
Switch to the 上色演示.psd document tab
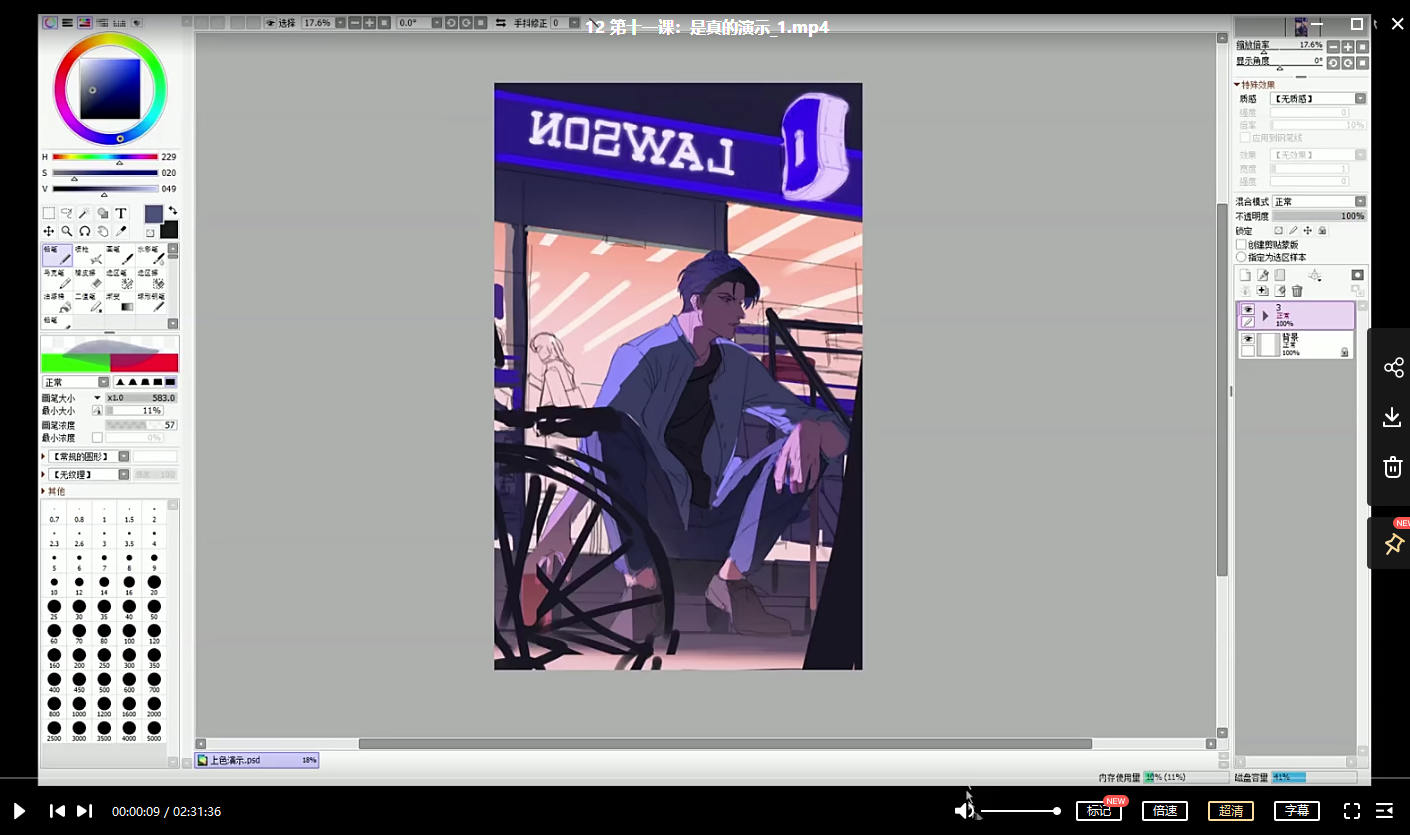257,760
